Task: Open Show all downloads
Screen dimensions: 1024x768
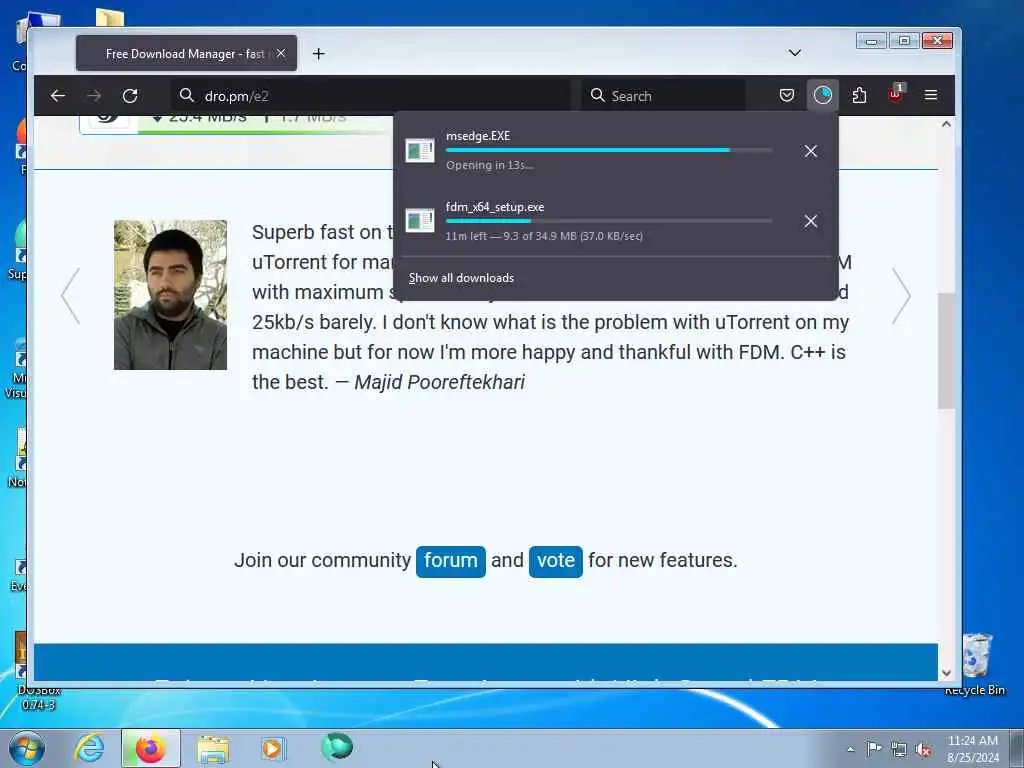Action: point(461,278)
